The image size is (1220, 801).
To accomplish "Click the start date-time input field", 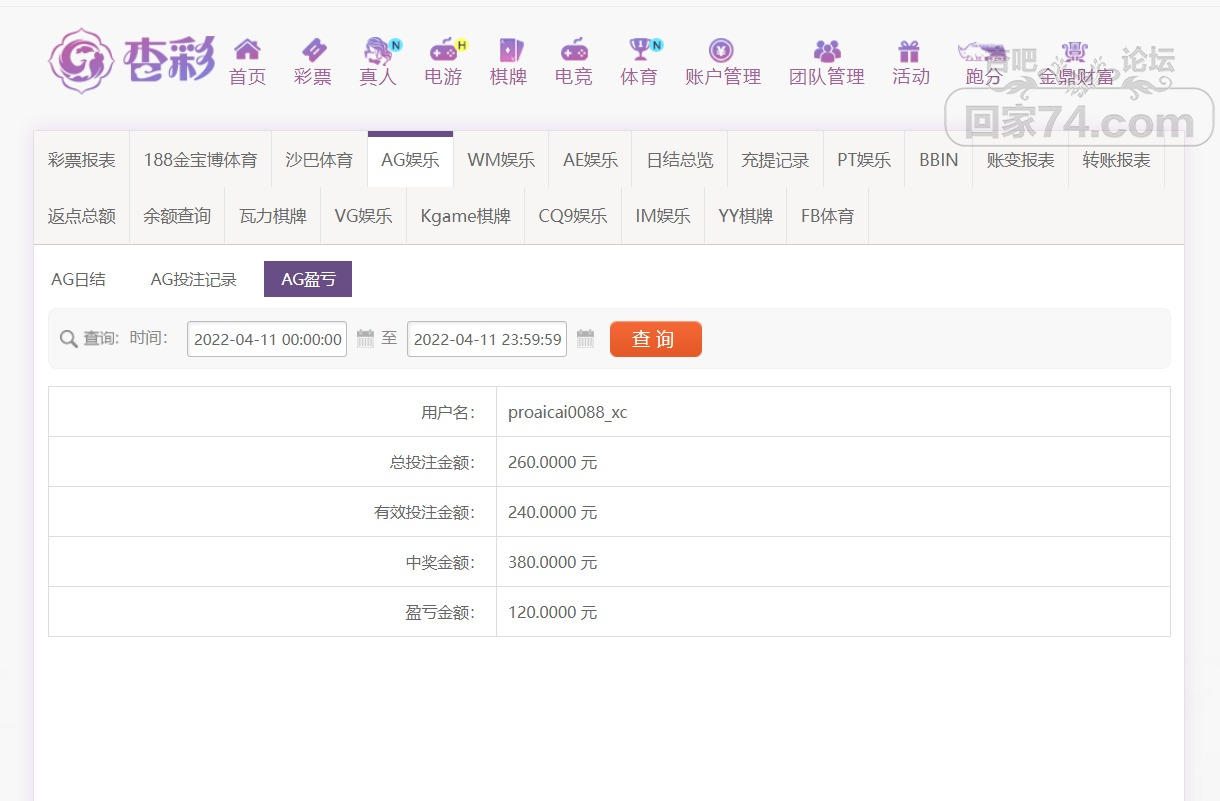I will click(267, 339).
